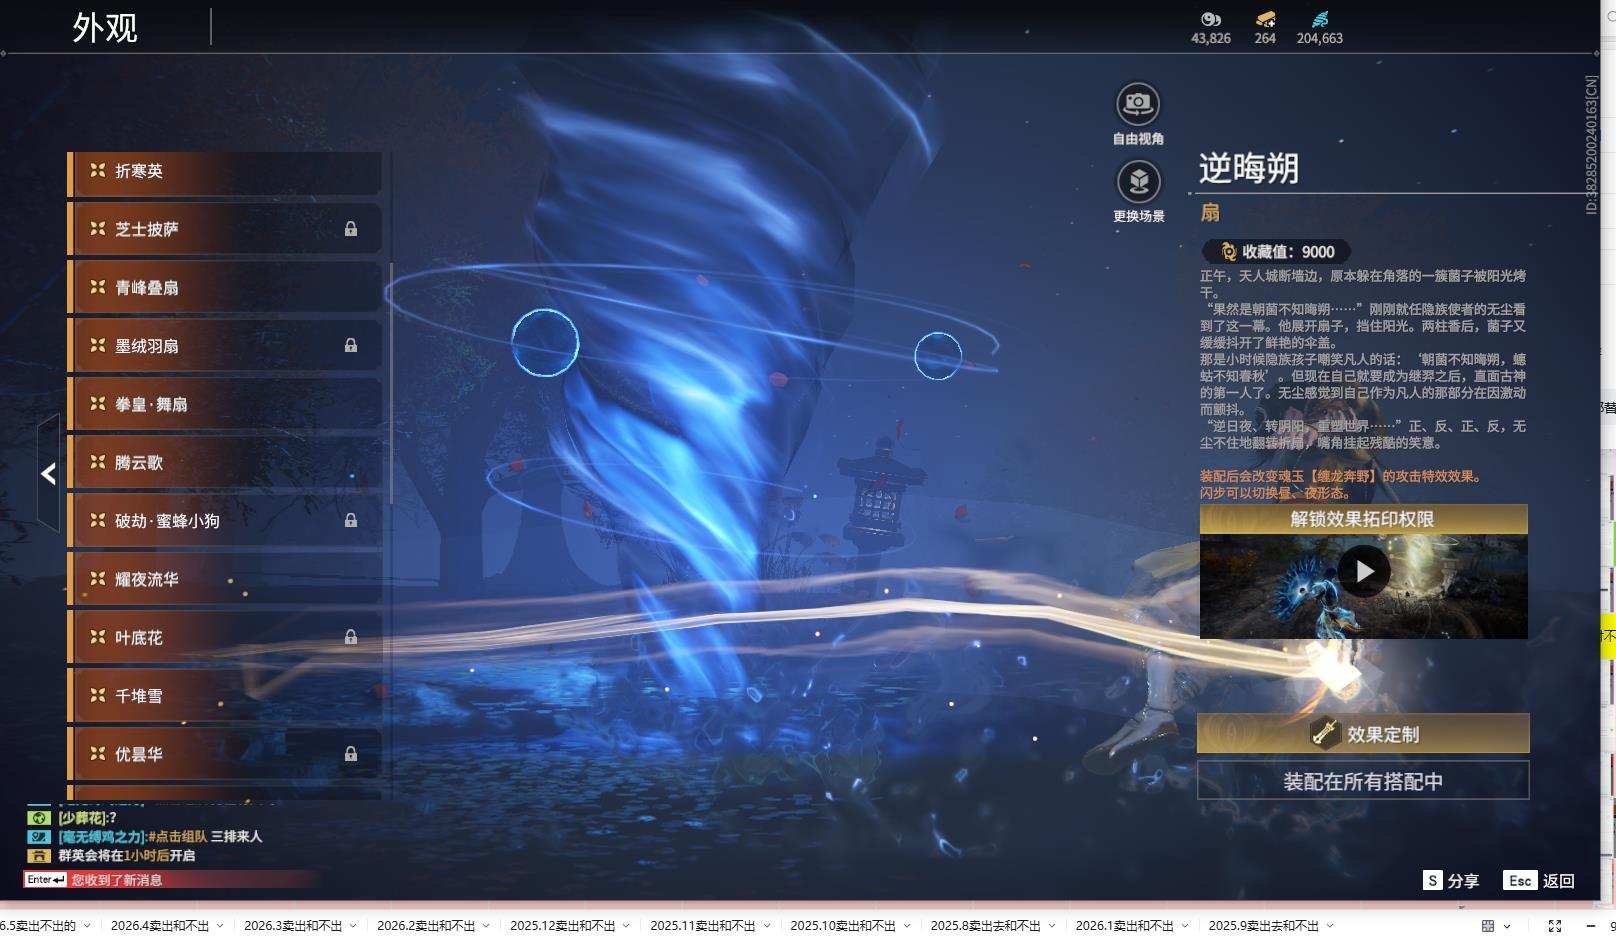1616x939 pixels.
Task: Open chat via Enter 您收到了新消息 bar
Action: 172,880
